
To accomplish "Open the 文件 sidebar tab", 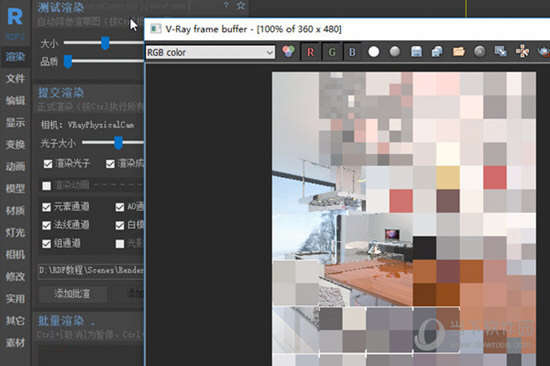I will pos(15,79).
